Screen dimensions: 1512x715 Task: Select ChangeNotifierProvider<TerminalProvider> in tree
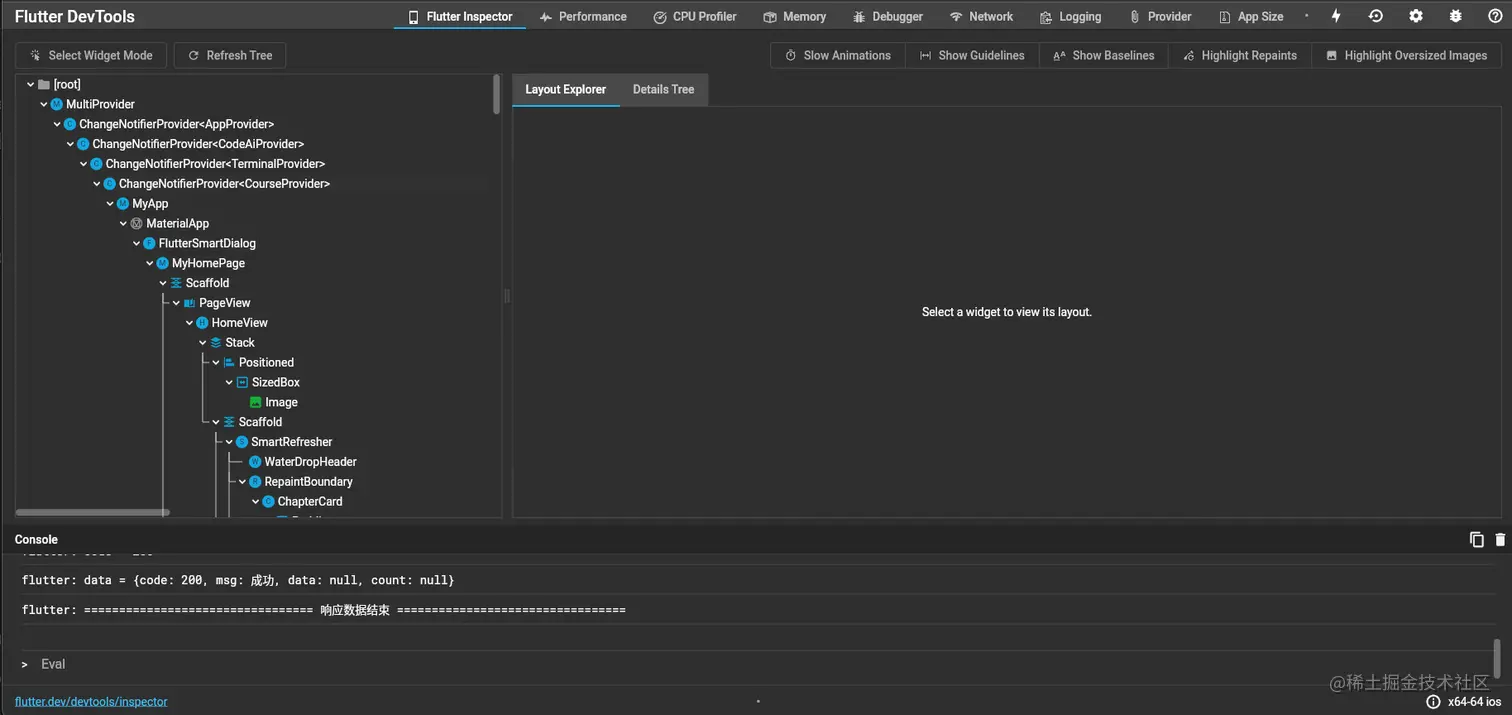pos(215,164)
